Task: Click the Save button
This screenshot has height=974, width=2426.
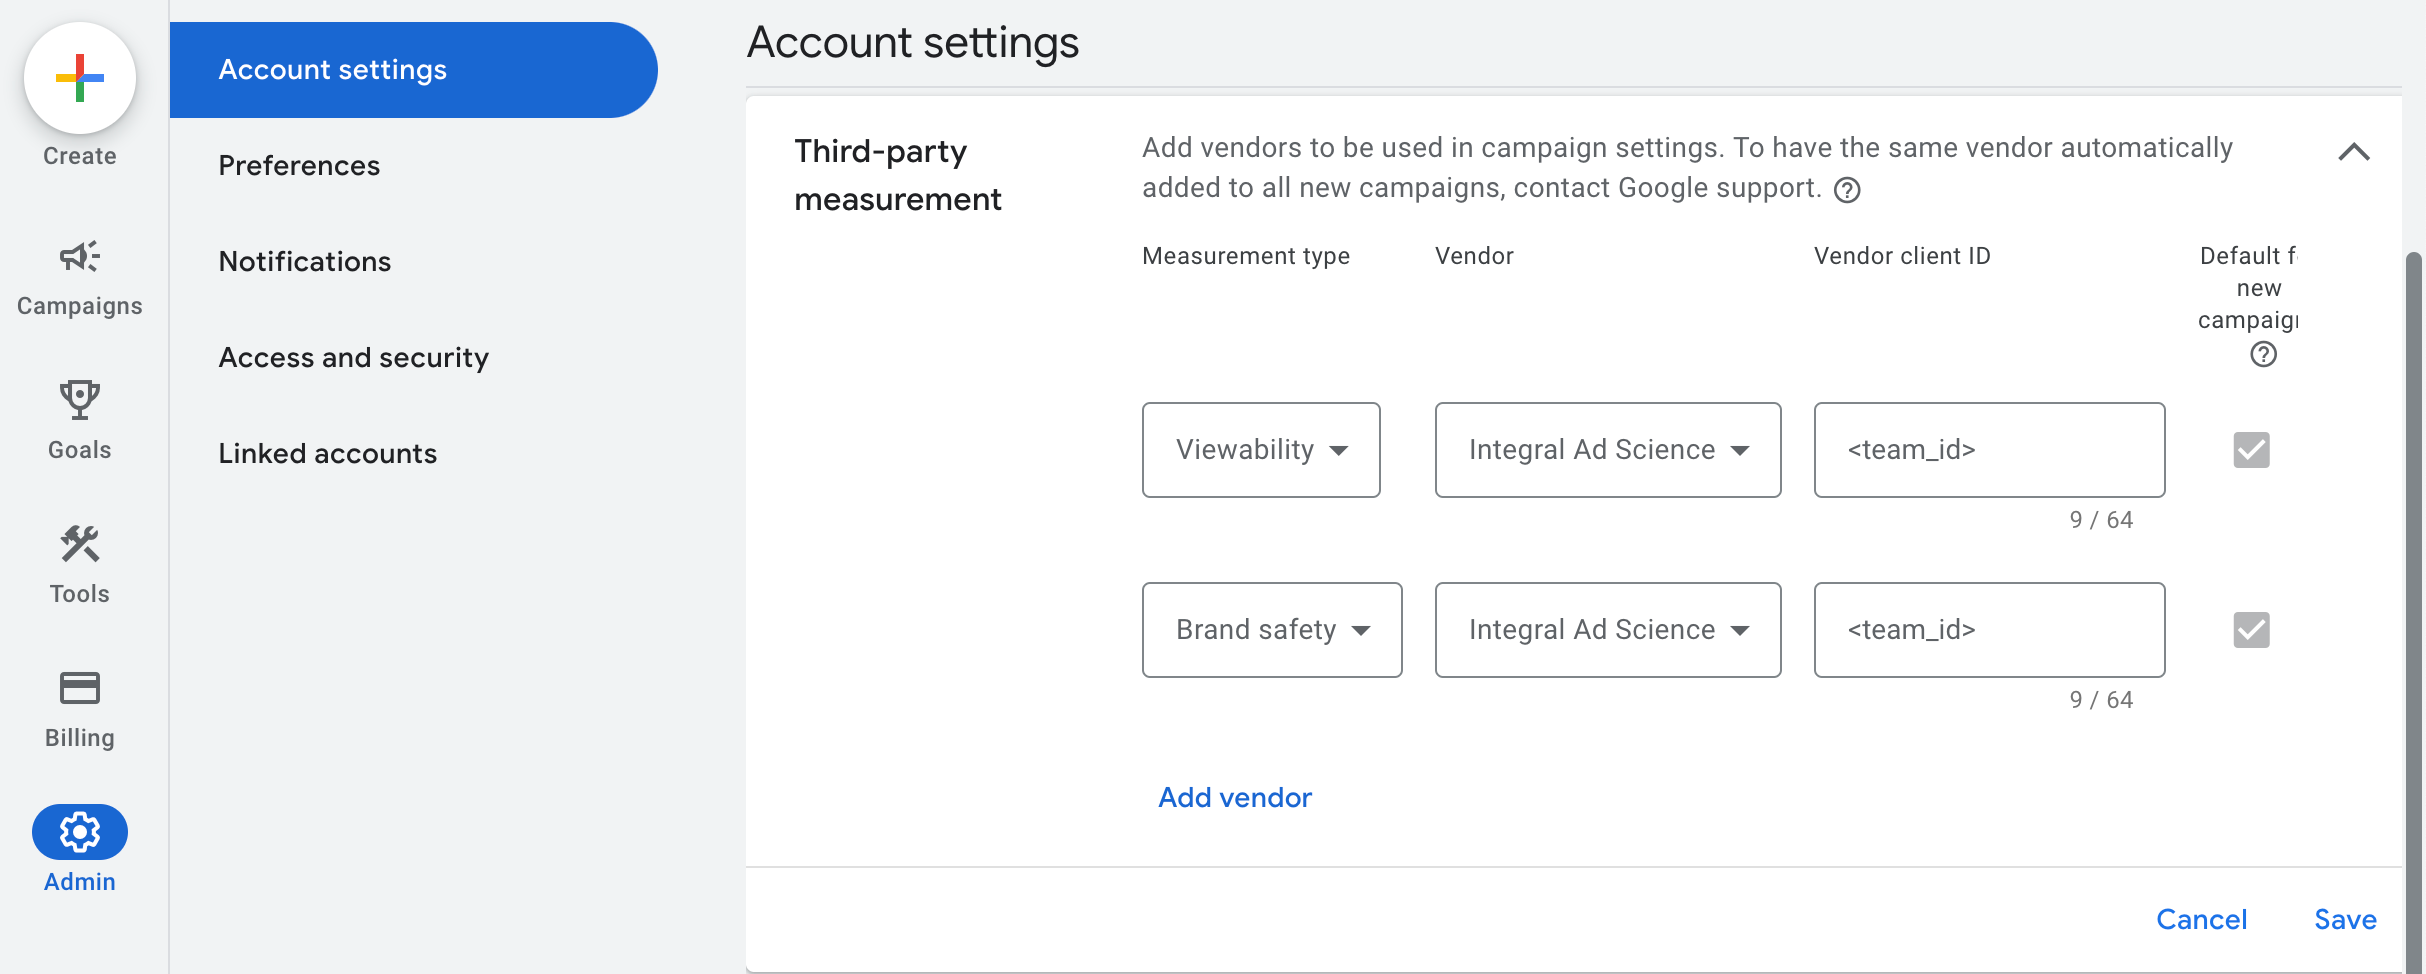Action: click(x=2345, y=919)
